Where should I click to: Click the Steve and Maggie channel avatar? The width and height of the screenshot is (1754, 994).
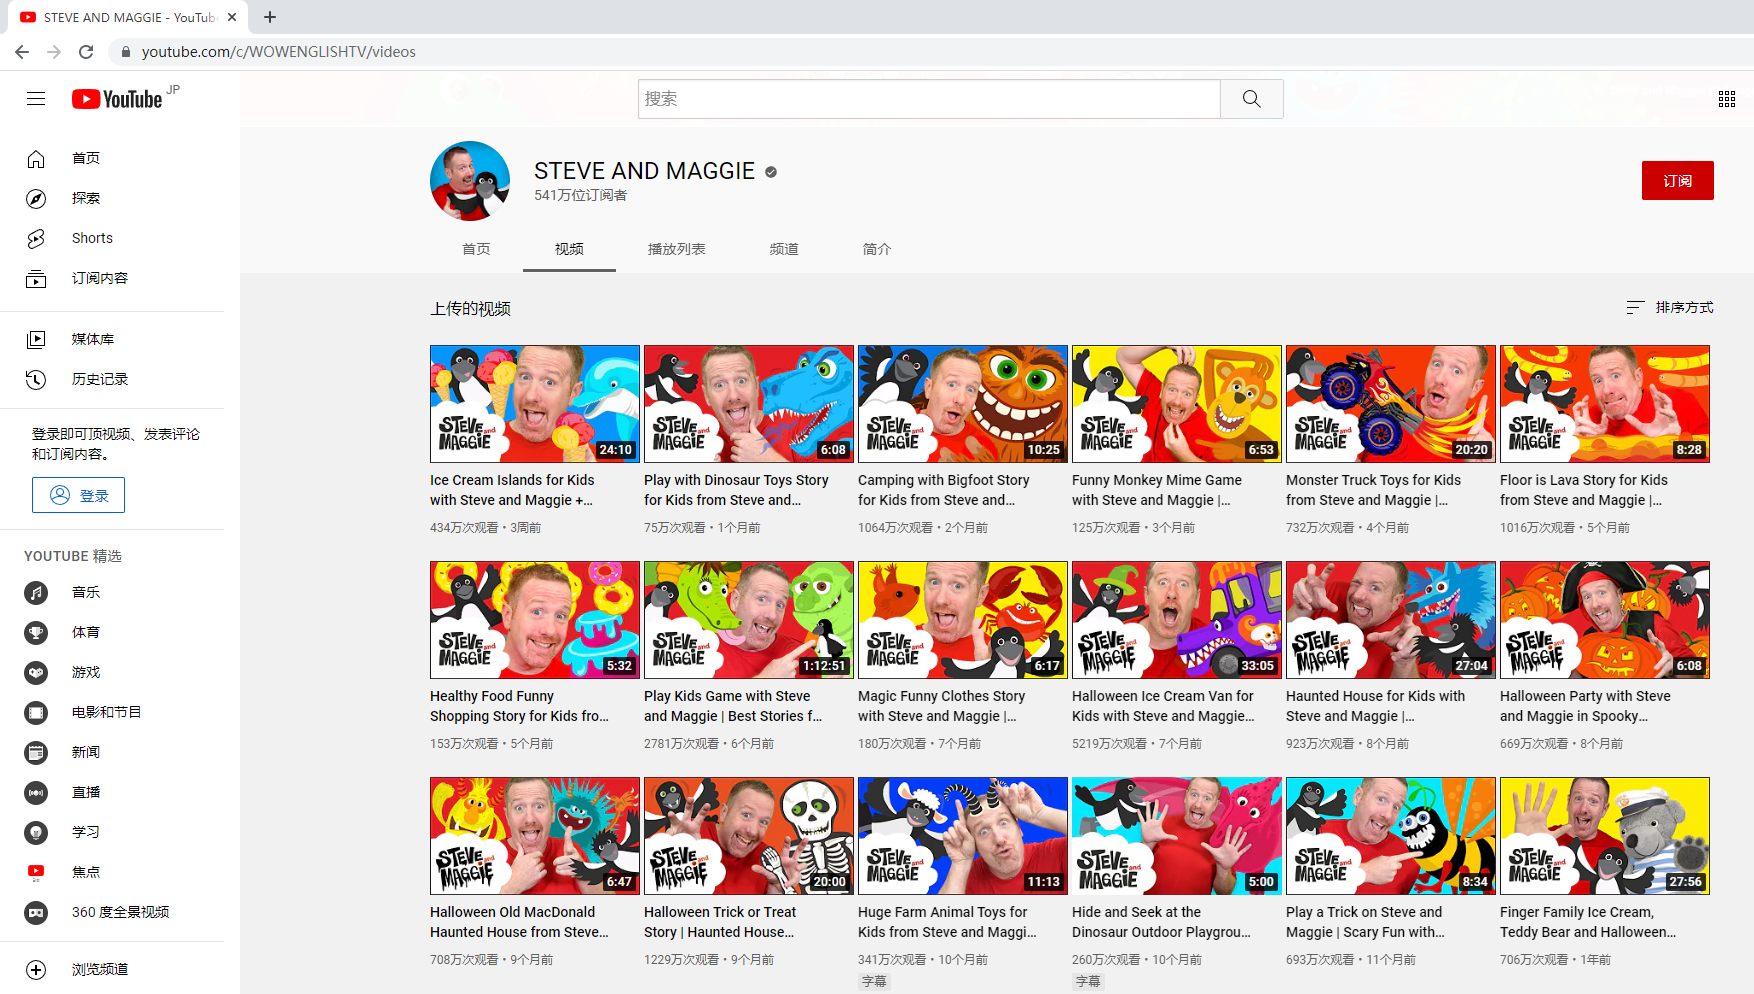(x=470, y=181)
